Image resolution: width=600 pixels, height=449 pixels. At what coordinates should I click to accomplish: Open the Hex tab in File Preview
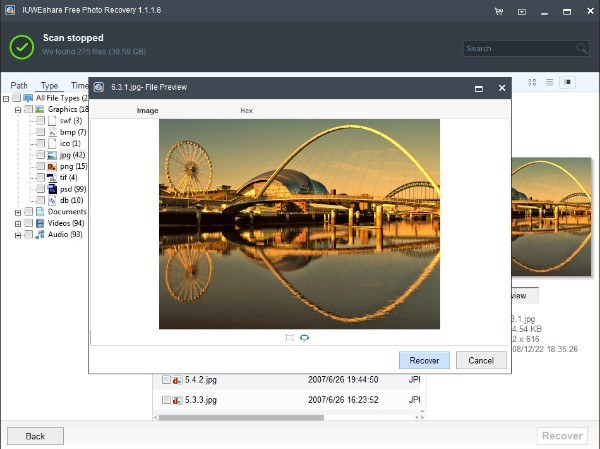pos(246,110)
